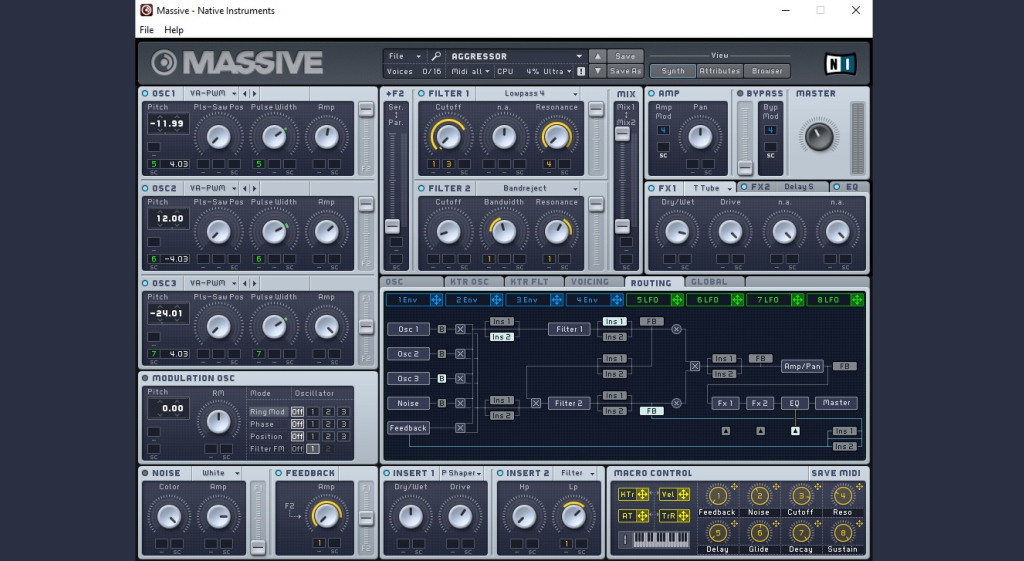The width and height of the screenshot is (1024, 561).
Task: Switch to the KTR FLT tab
Action: 535,282
